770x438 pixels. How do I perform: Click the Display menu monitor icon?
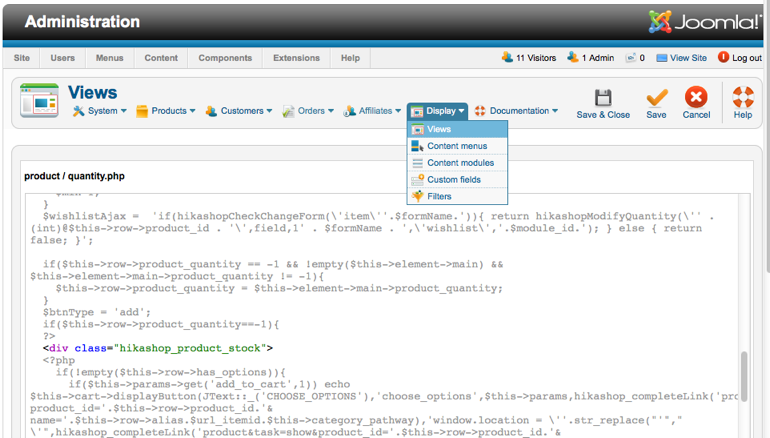[417, 112]
